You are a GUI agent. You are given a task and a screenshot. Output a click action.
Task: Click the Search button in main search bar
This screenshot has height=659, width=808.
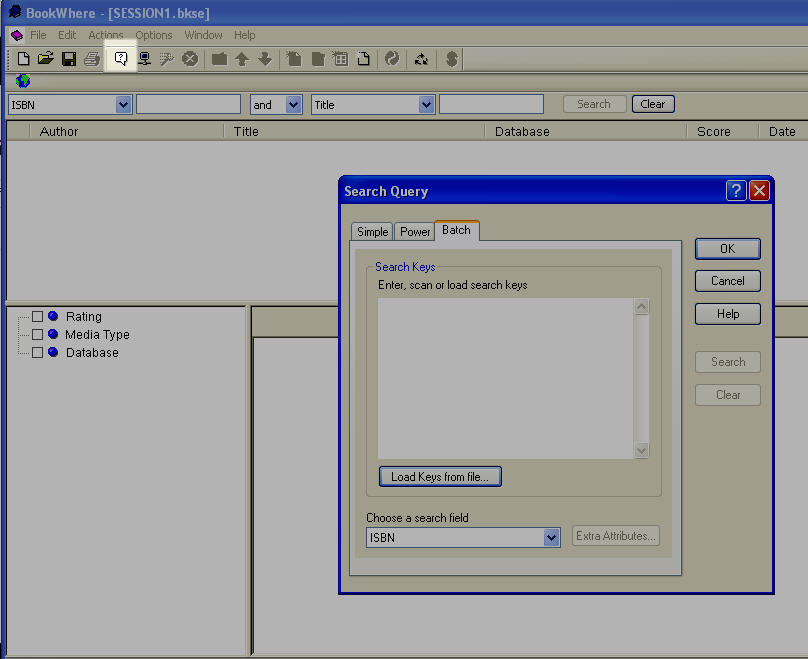[x=595, y=104]
